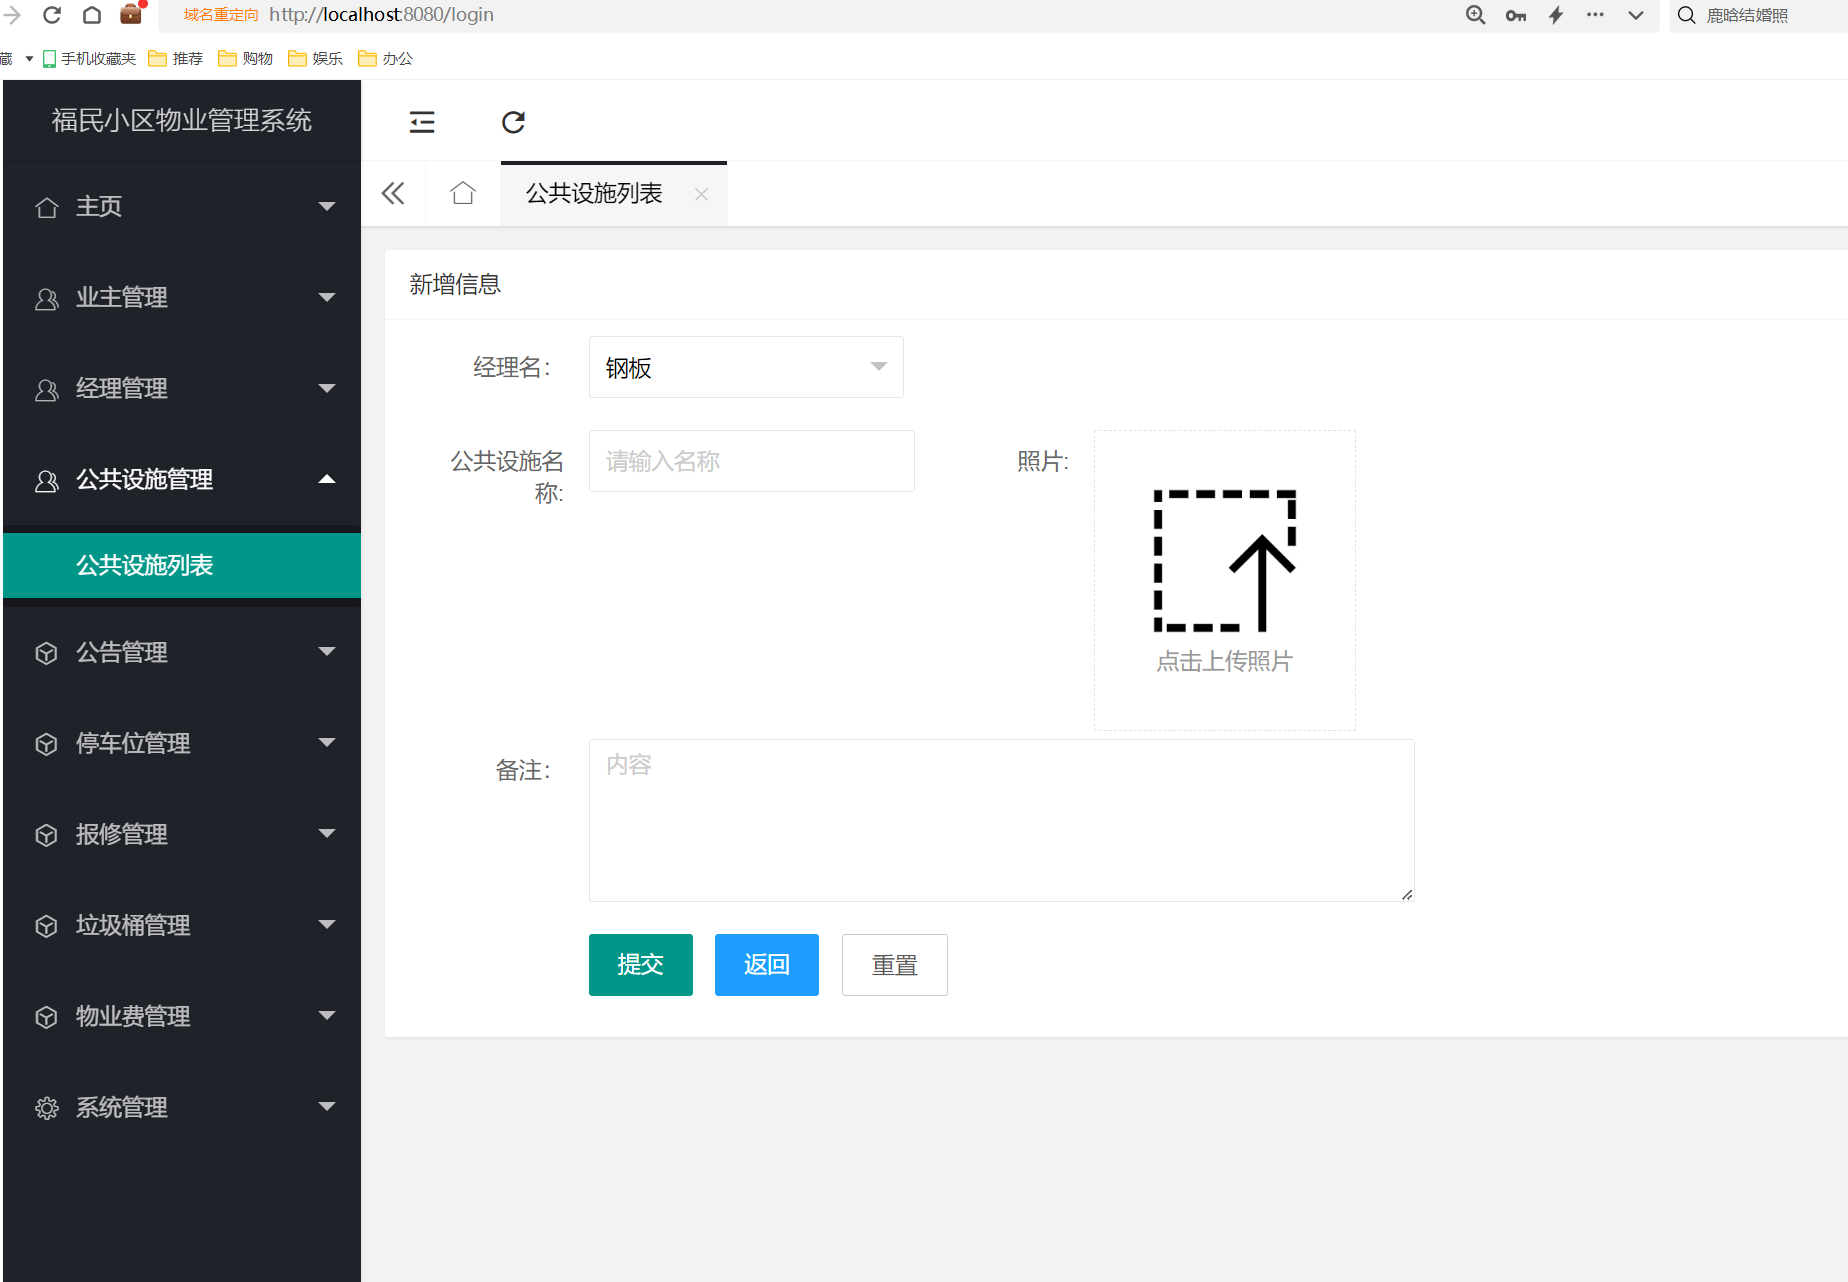This screenshot has width=1848, height=1282.
Task: Click the browser address bar URL
Action: click(x=381, y=15)
